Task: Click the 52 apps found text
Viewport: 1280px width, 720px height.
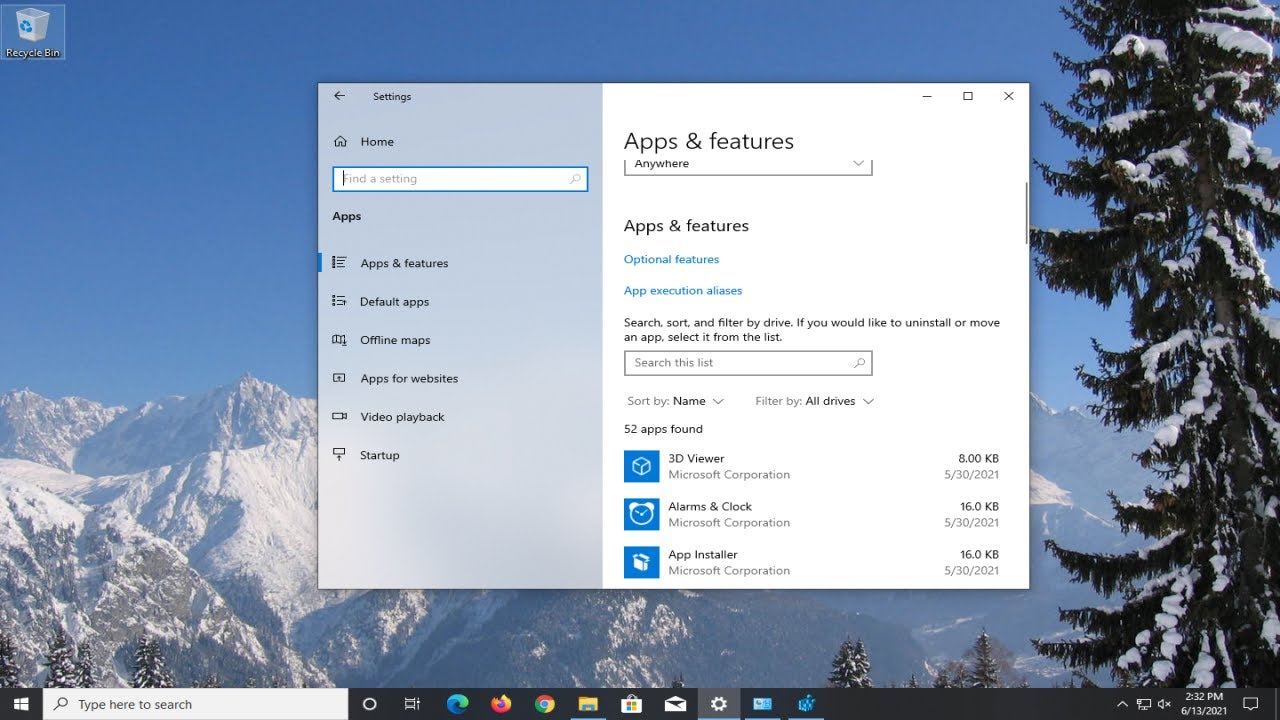Action: click(x=663, y=429)
